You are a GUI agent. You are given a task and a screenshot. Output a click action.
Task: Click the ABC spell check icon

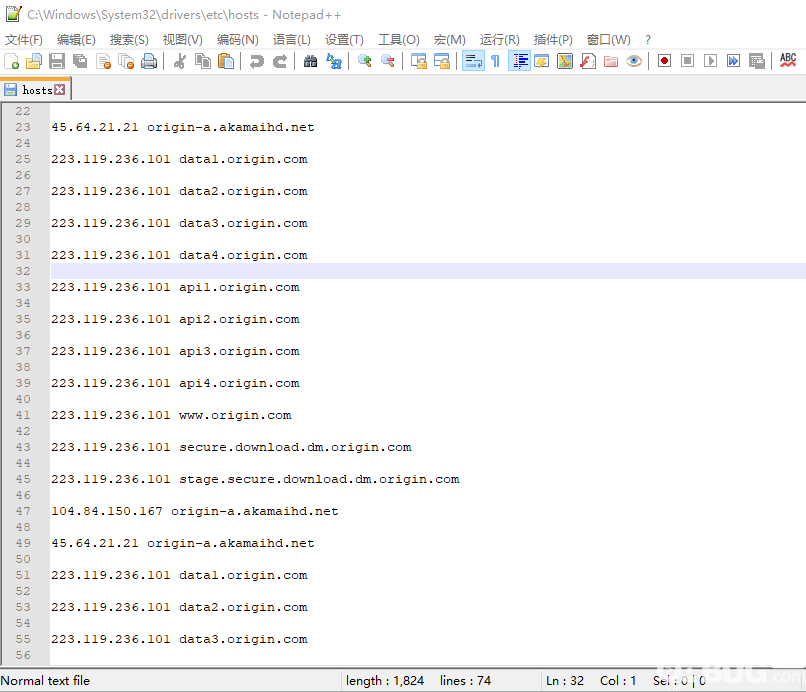tap(787, 61)
